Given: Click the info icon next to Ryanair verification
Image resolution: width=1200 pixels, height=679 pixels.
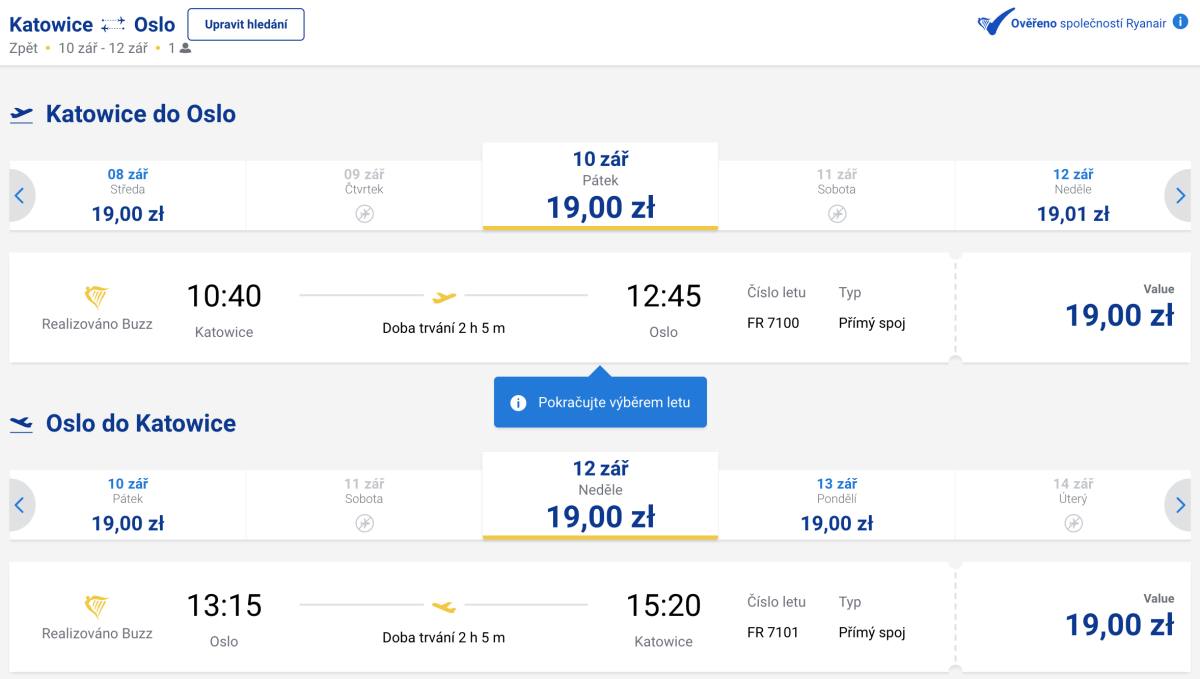Looking at the screenshot, I should click(x=1181, y=24).
